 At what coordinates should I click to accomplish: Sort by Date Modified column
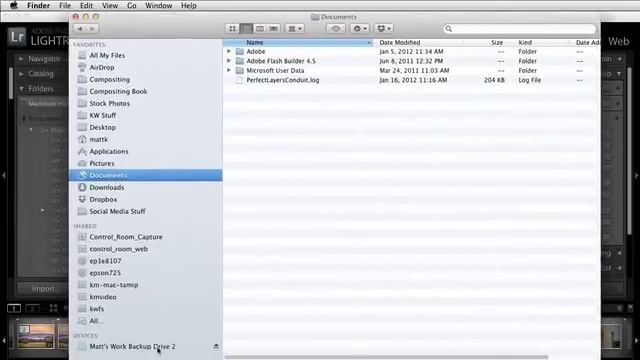[x=419, y=42]
